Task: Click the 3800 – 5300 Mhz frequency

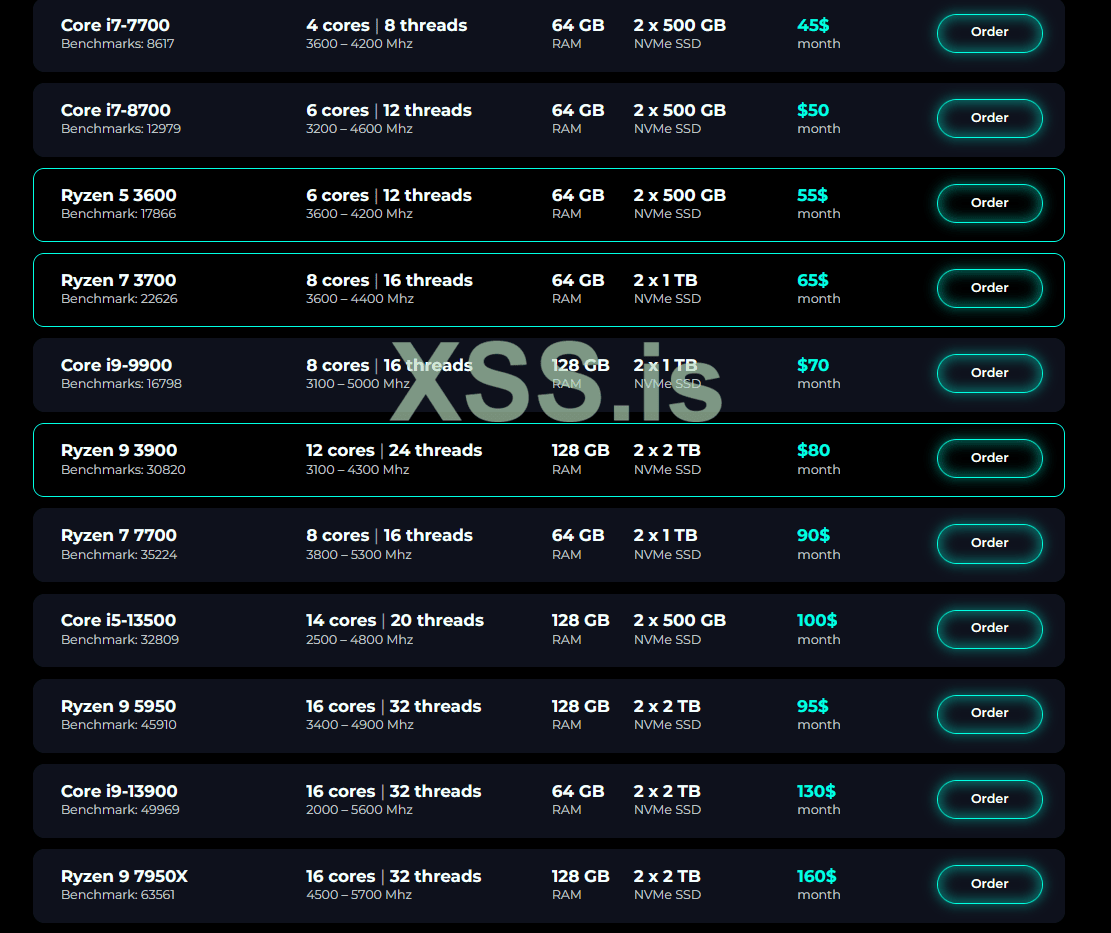Action: (359, 555)
